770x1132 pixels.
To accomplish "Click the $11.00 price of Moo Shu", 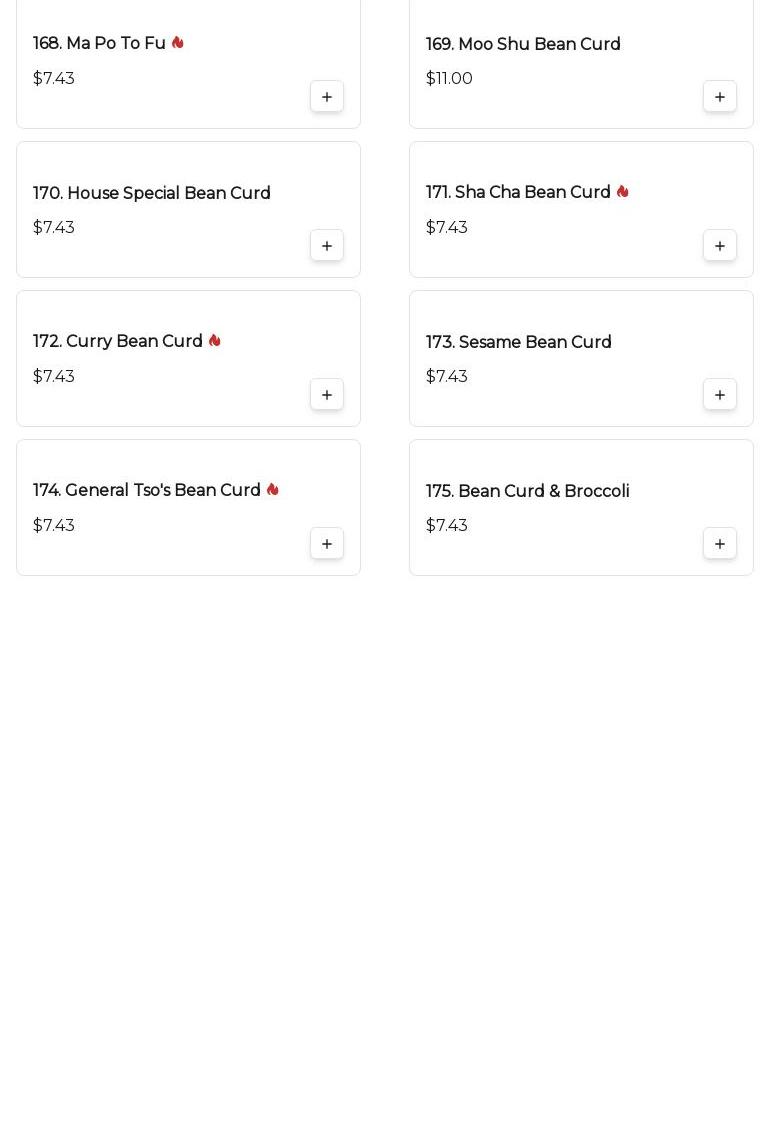I will (x=449, y=78).
